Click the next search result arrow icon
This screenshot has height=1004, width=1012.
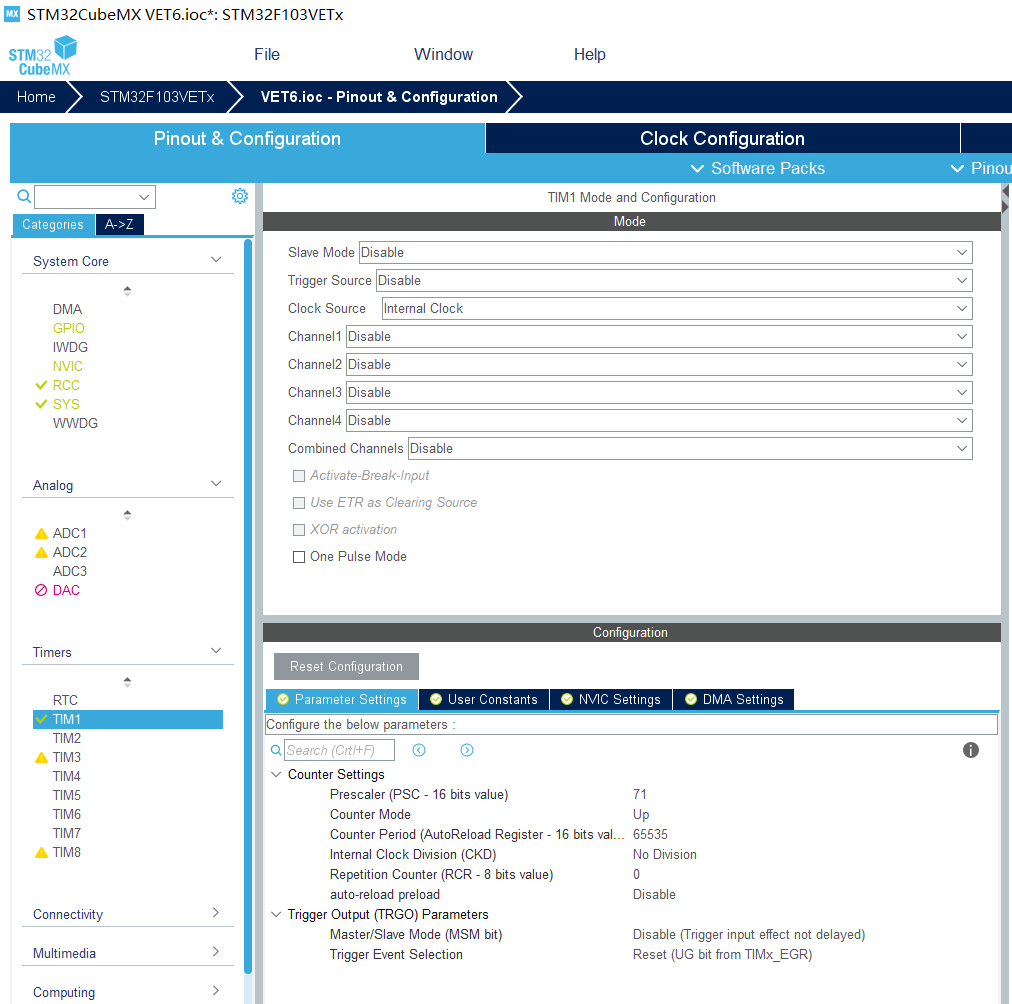tap(467, 750)
